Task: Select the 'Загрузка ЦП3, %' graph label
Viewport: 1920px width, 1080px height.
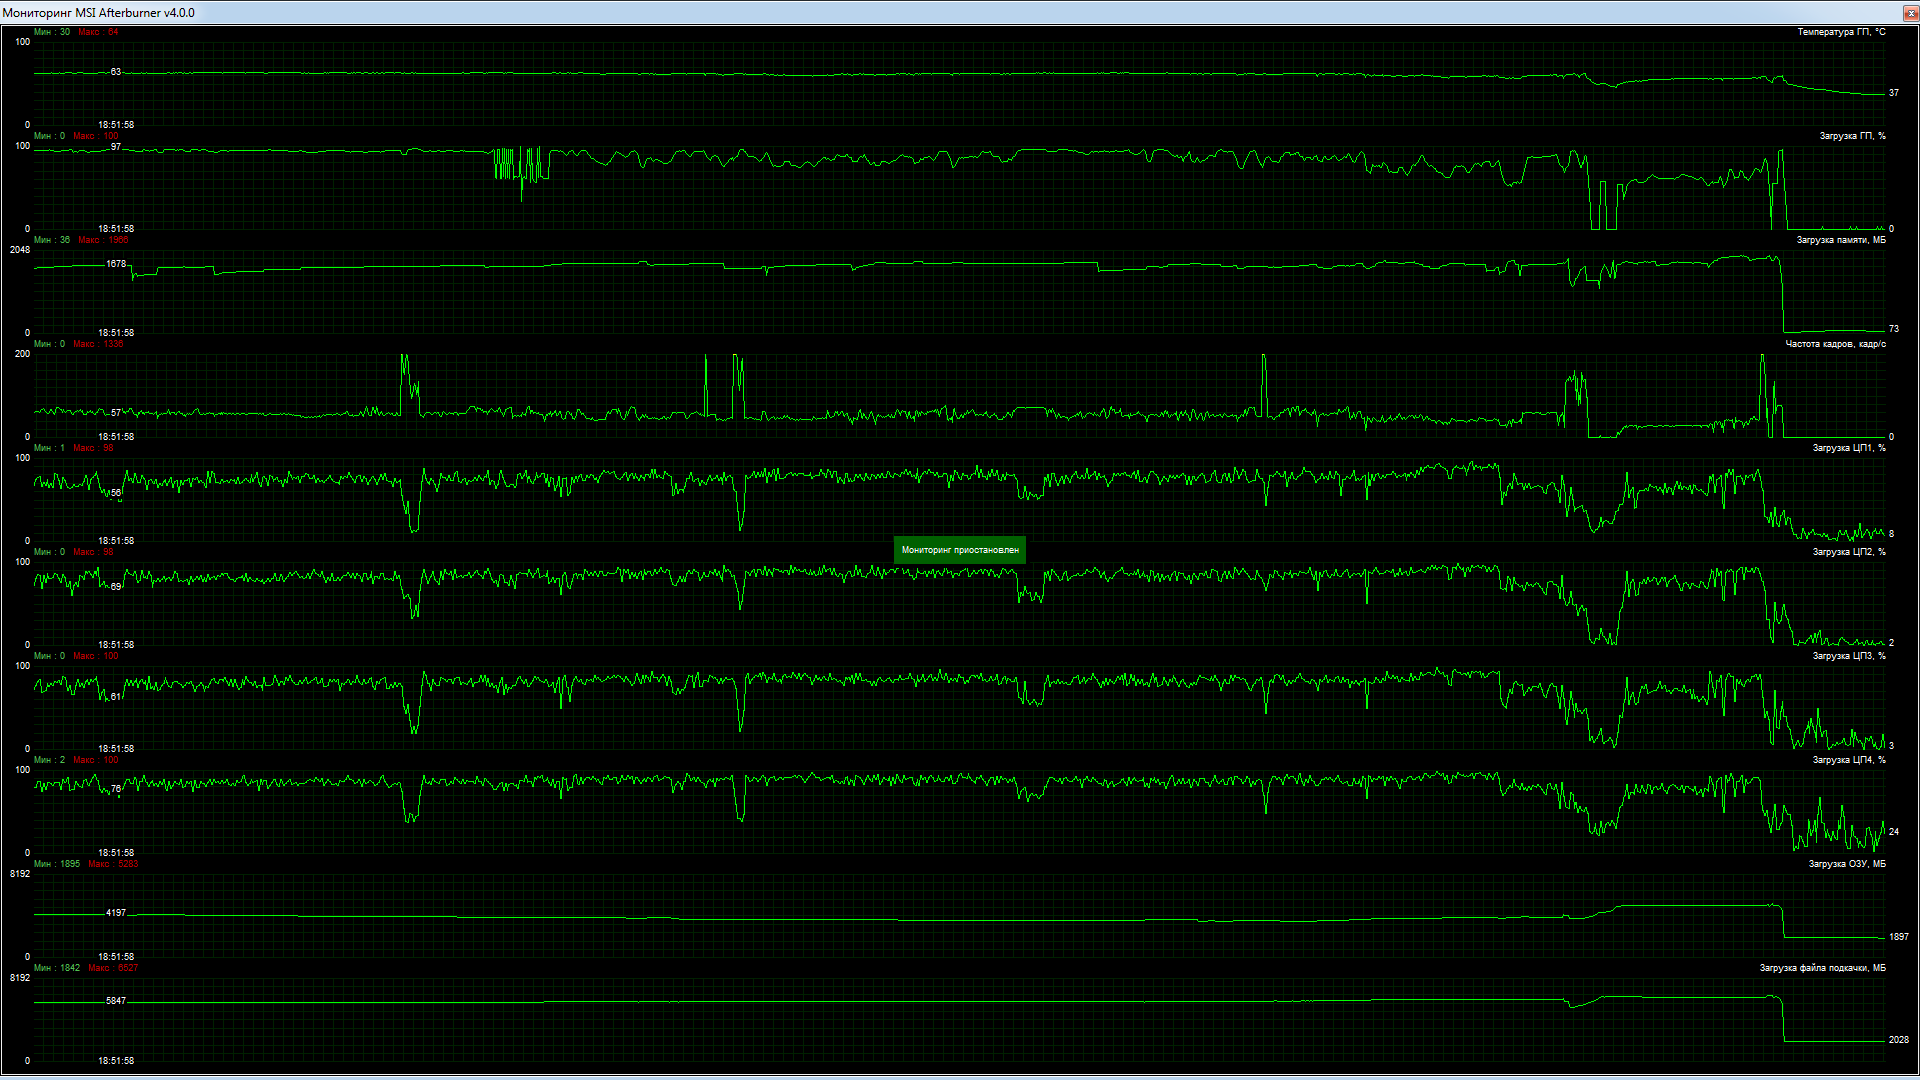Action: [1849, 656]
